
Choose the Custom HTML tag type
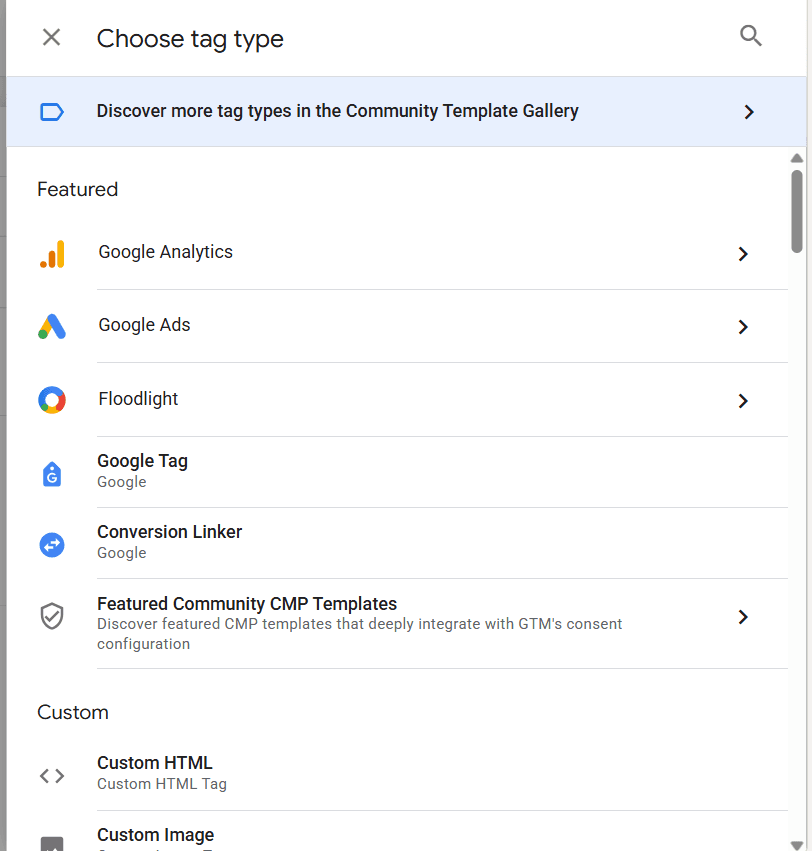(155, 763)
